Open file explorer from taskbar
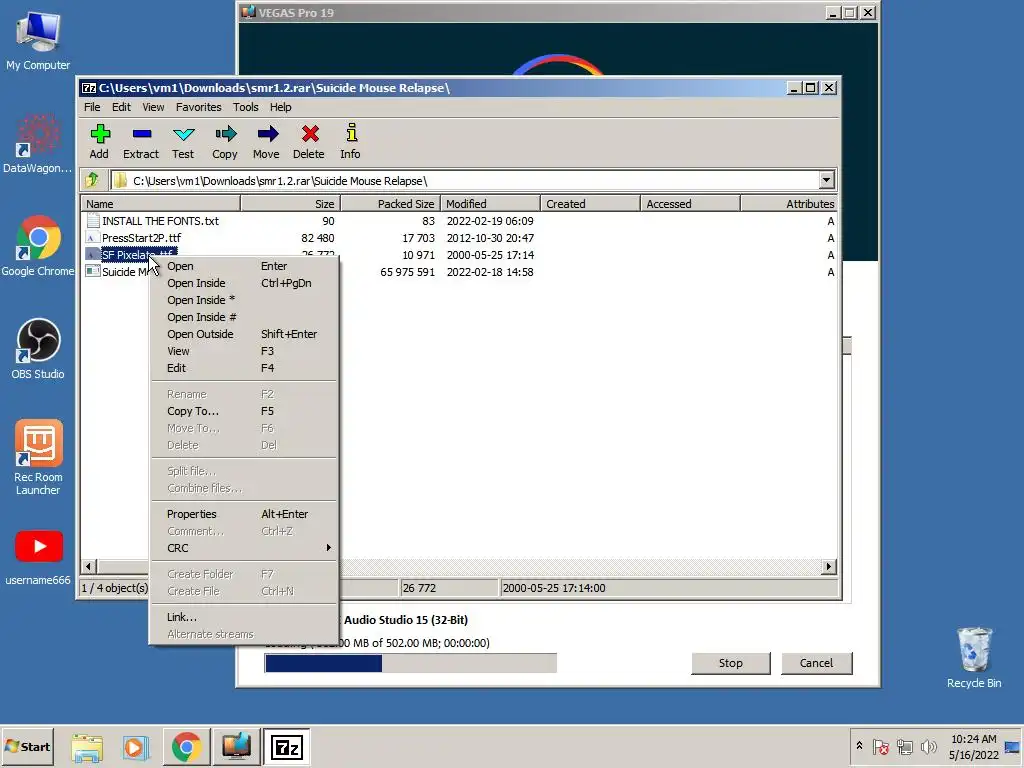Screen dimensions: 1024x768 [x=87, y=747]
